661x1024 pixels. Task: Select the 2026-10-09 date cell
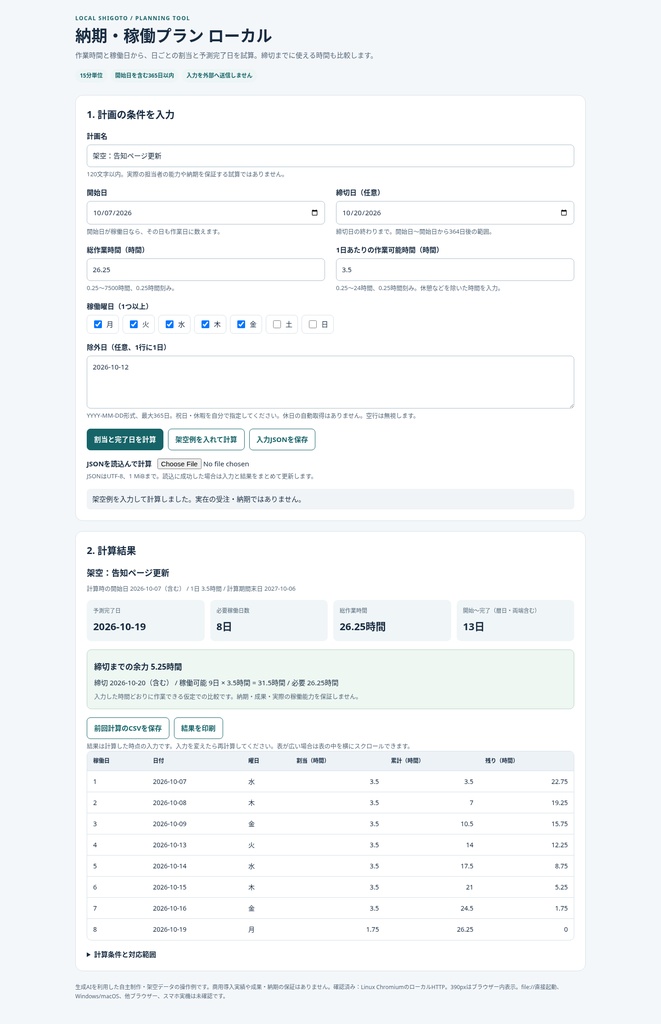point(170,824)
